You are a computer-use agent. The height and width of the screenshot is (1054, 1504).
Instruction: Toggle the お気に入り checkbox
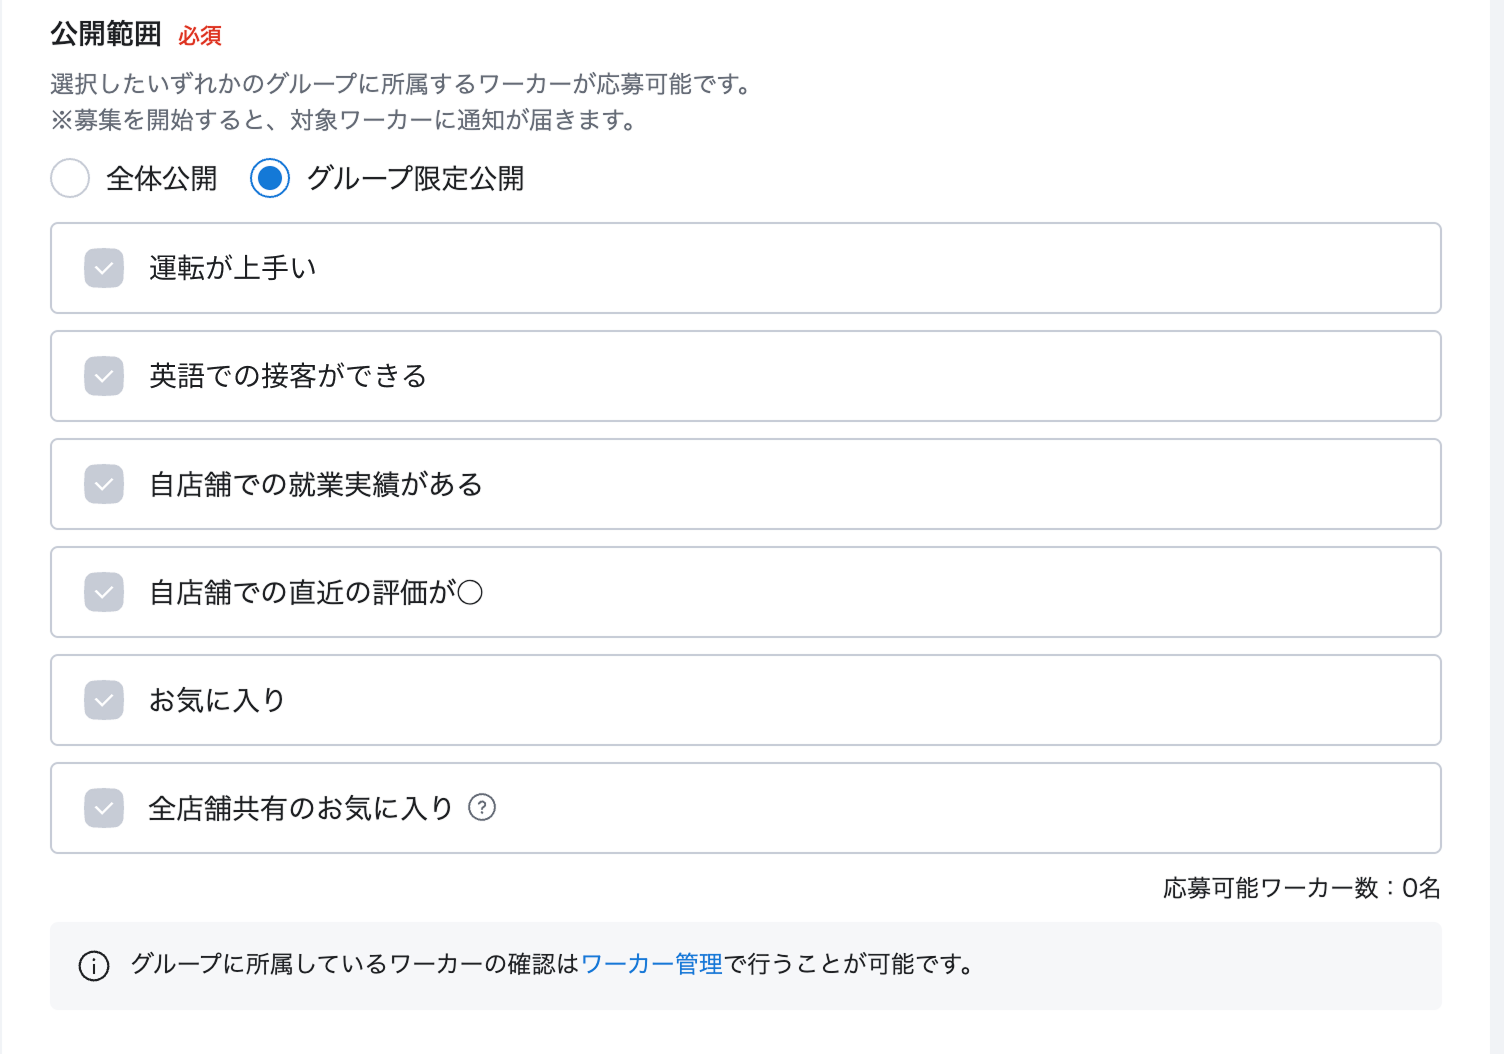(x=104, y=700)
